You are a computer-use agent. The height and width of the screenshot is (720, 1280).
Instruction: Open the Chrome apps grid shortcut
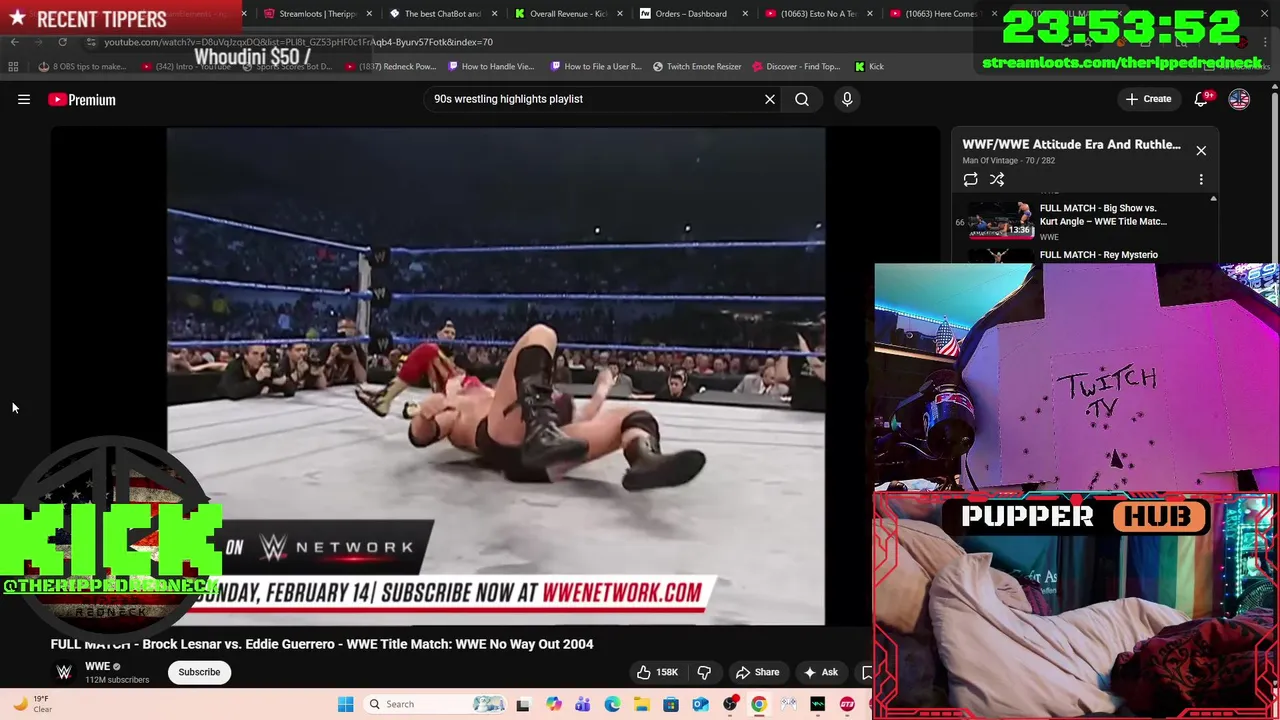(13, 67)
